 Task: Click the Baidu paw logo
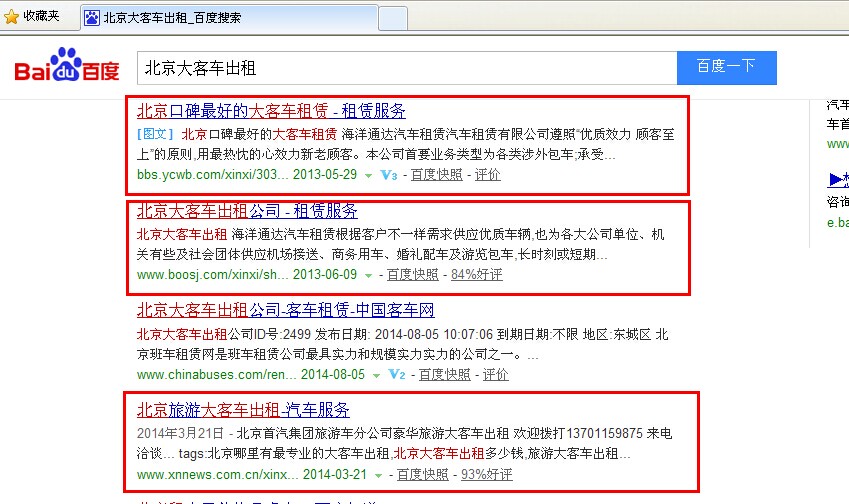tap(67, 65)
